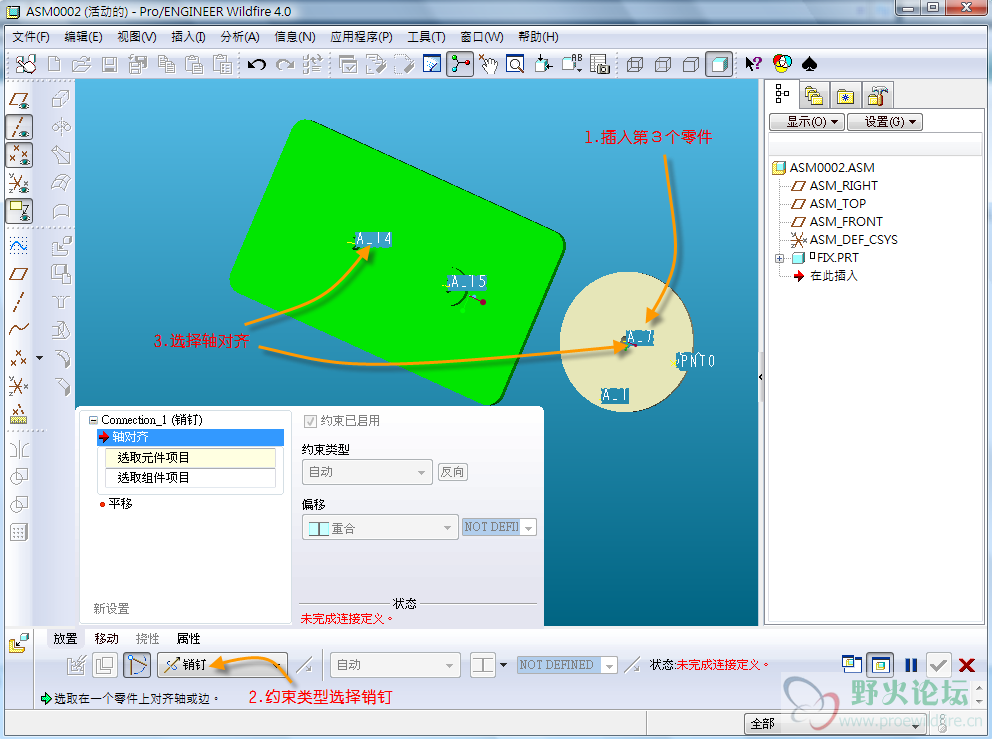Viewport: 992px width, 739px height.
Task: Click the Redo arrow in toolbar
Action: pos(285,64)
